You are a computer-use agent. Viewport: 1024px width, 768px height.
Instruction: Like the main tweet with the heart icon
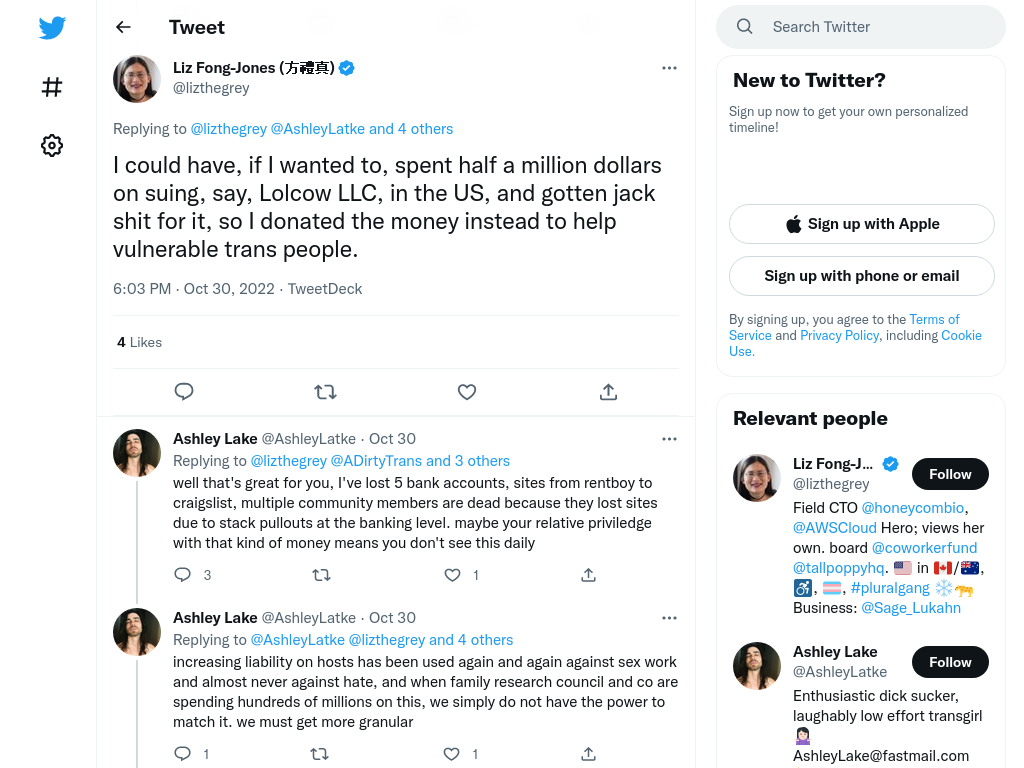[466, 392]
